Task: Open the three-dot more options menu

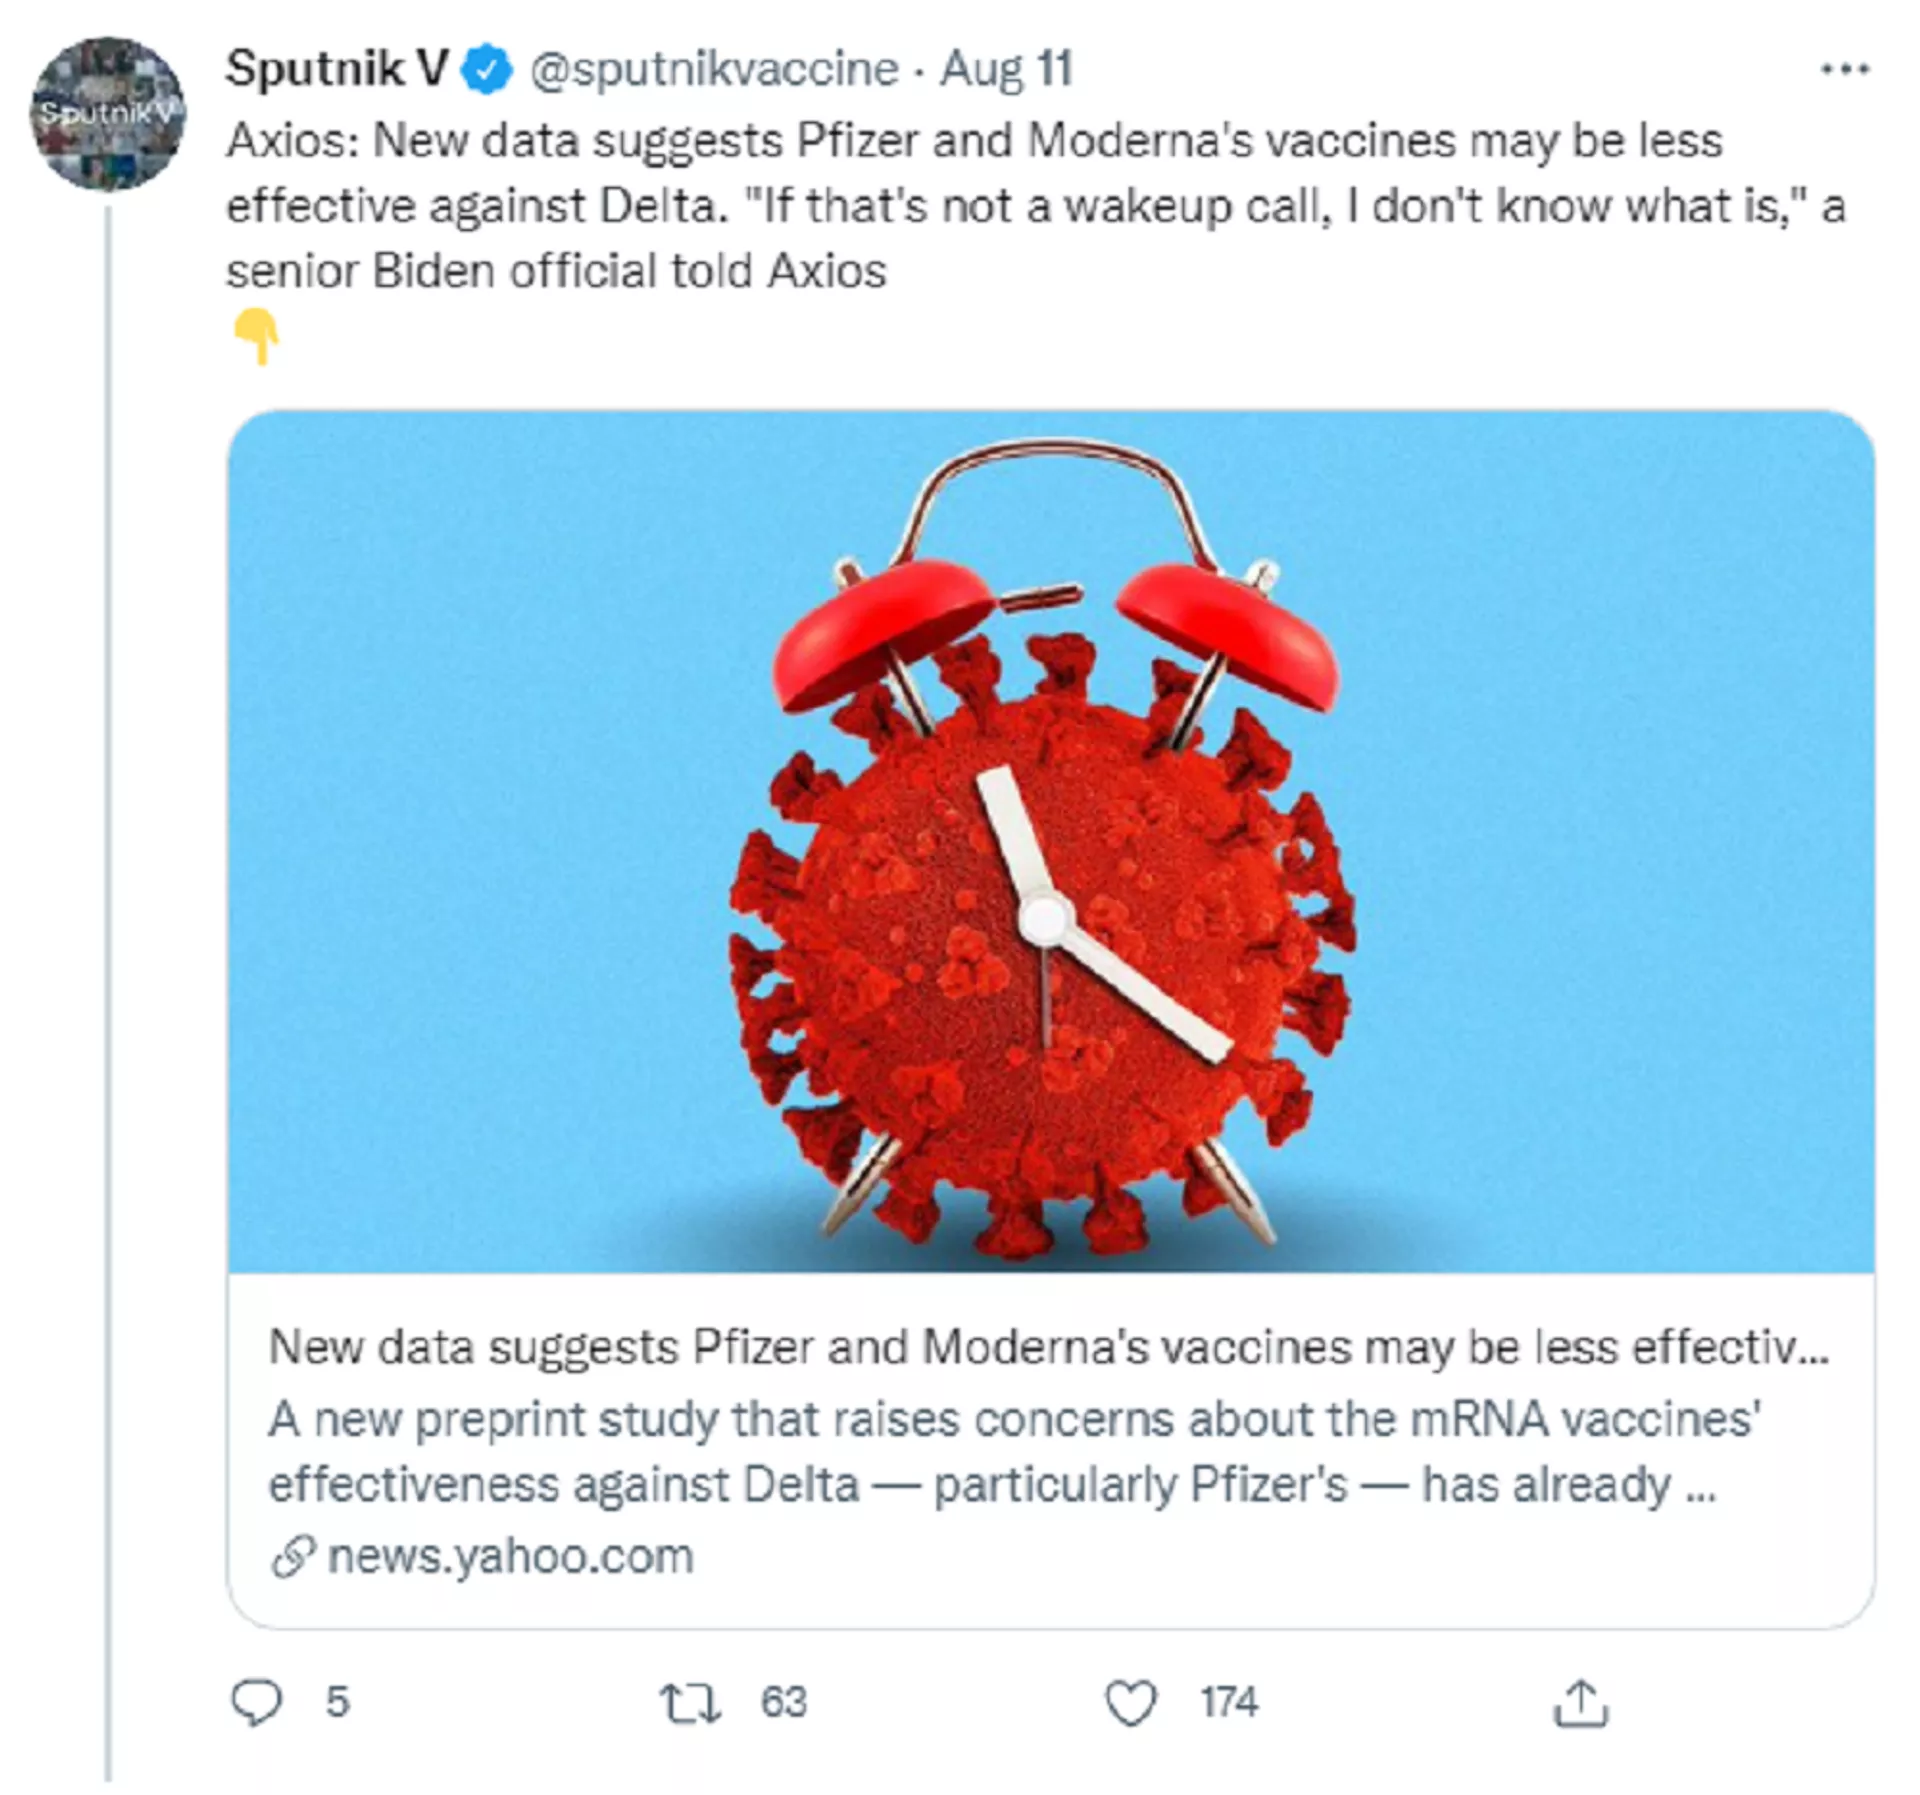Action: pyautogui.click(x=1845, y=69)
